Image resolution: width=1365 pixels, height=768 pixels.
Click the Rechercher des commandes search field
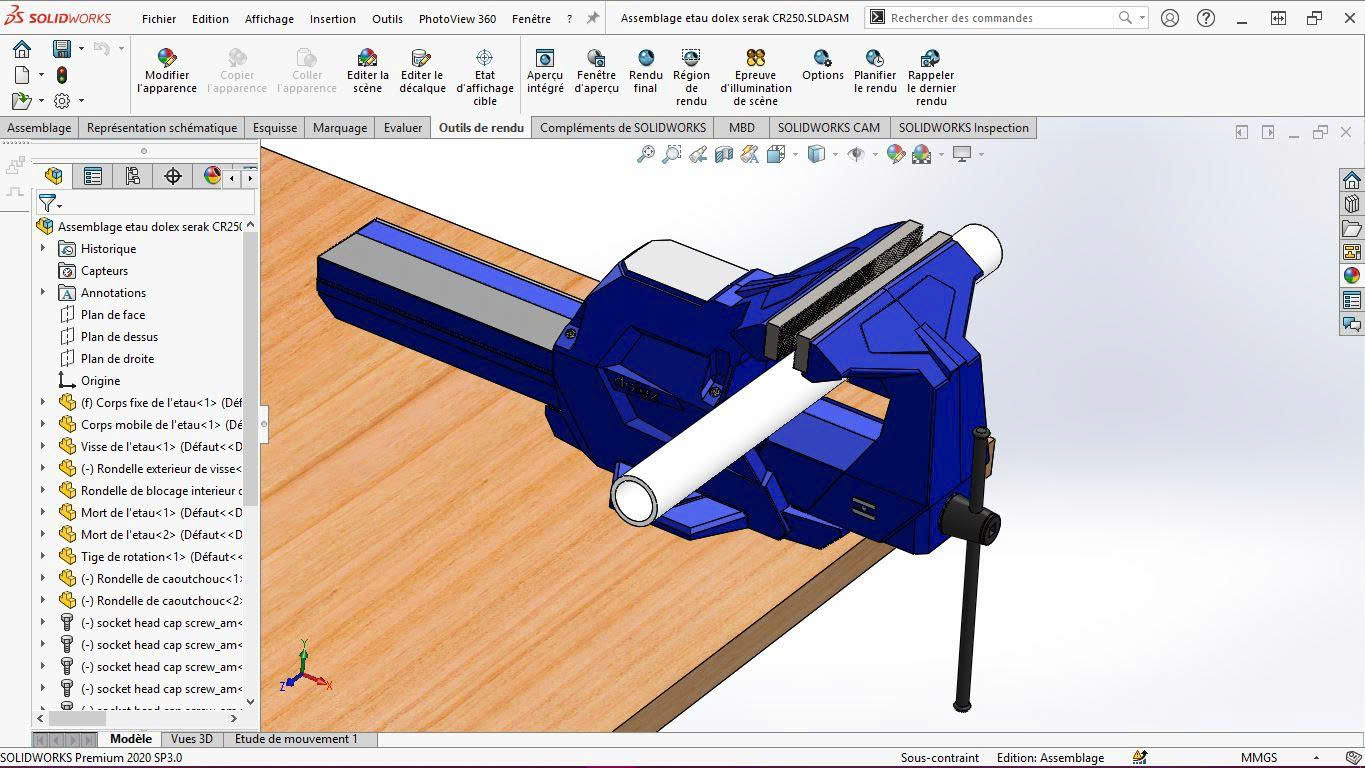[x=1000, y=18]
